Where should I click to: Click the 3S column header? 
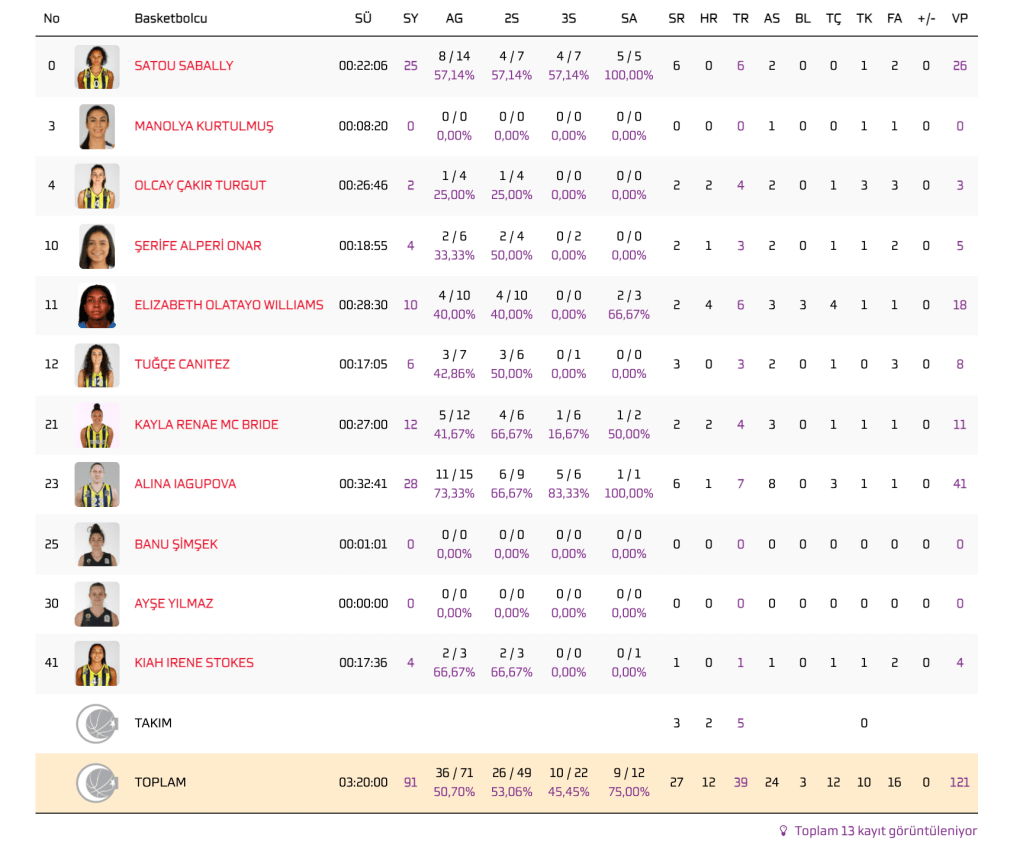(568, 19)
